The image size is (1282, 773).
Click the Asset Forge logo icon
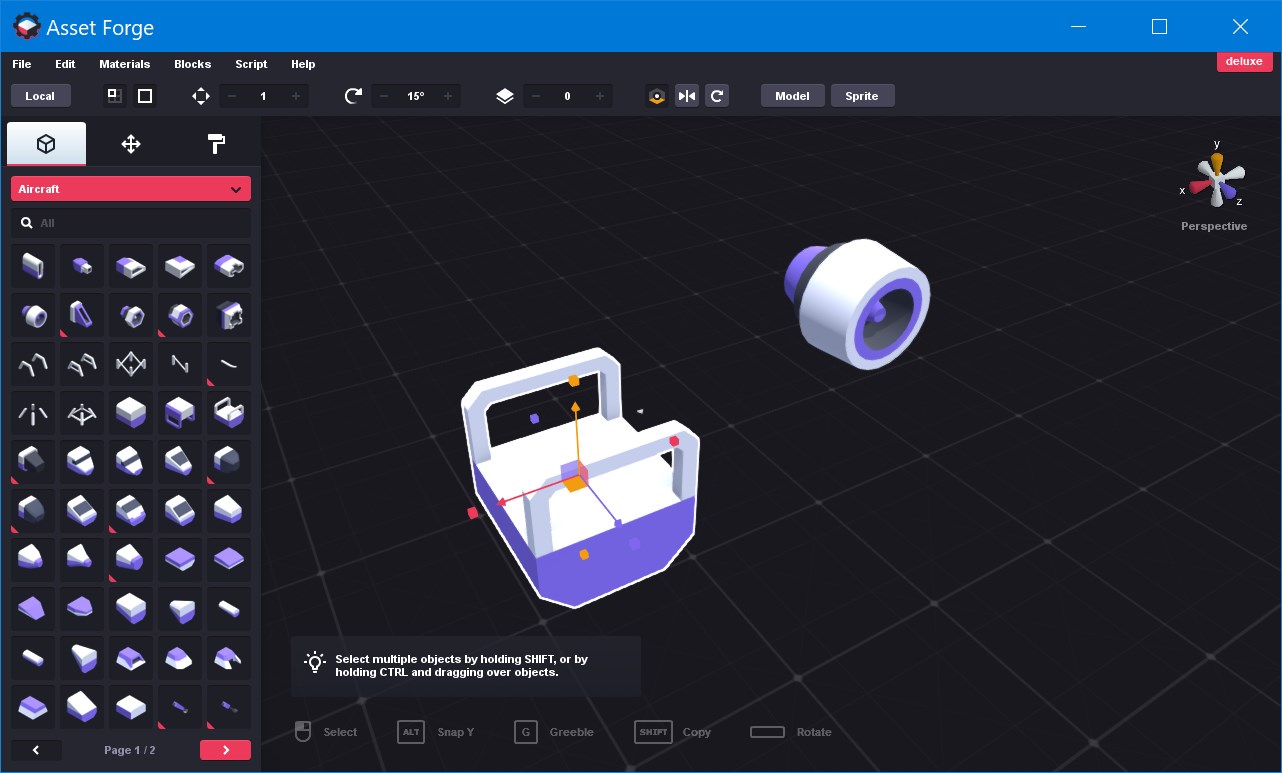(x=27, y=27)
